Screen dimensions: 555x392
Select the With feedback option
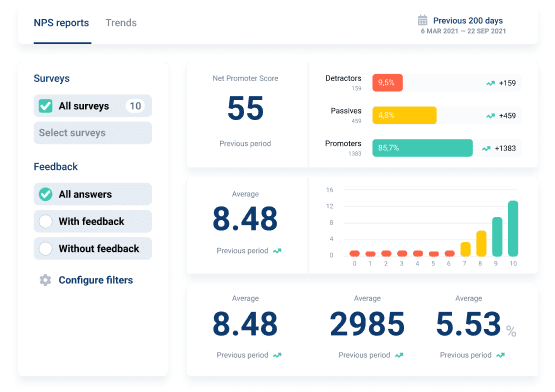(x=93, y=221)
